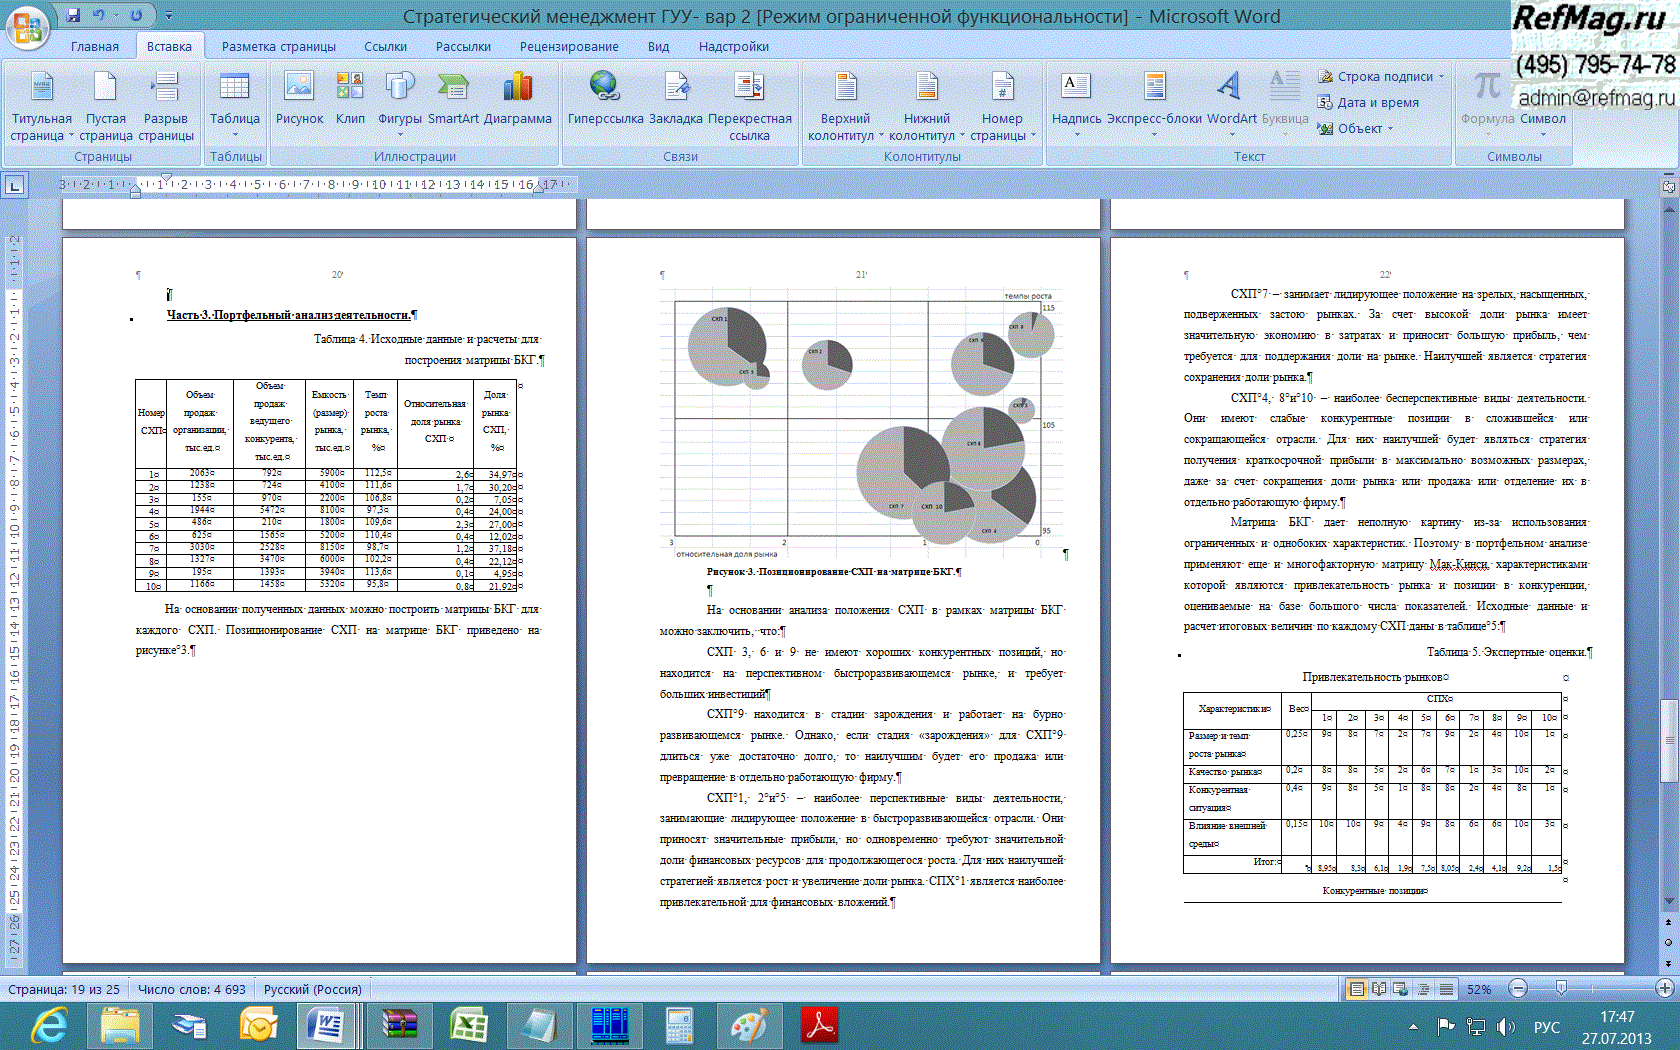Insert WordArt text
Screen dimensions: 1680x1050
point(1231,100)
